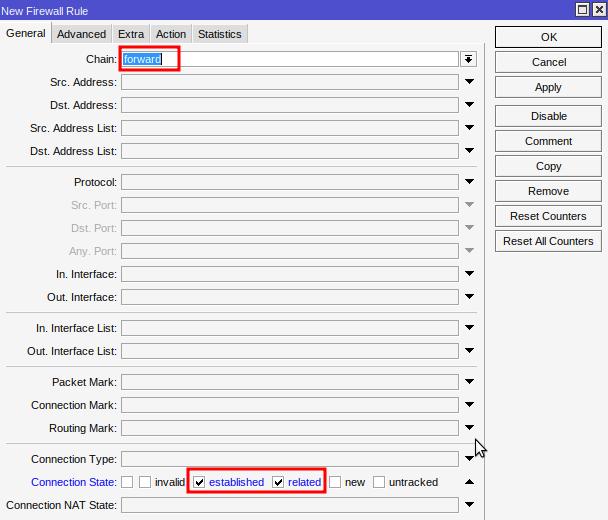Click the Dst. Address input field
This screenshot has width=608, height=520.
pos(290,105)
